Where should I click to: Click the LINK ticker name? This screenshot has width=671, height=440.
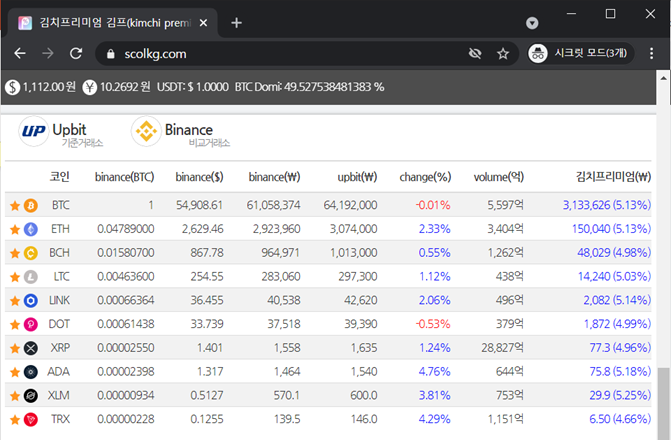tap(59, 300)
